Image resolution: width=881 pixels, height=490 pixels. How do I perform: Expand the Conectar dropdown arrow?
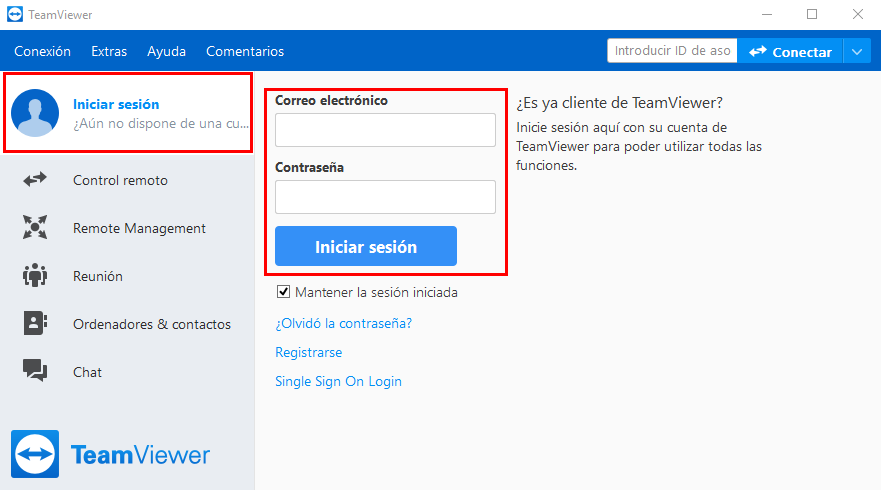856,52
